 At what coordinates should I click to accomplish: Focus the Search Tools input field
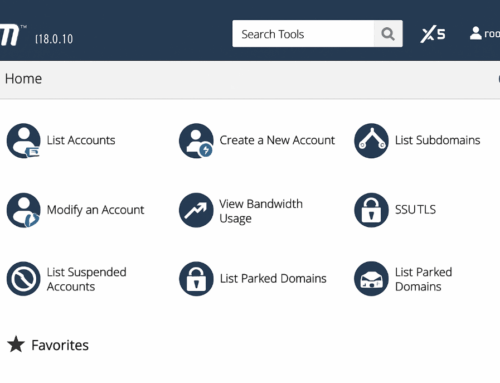coord(303,34)
